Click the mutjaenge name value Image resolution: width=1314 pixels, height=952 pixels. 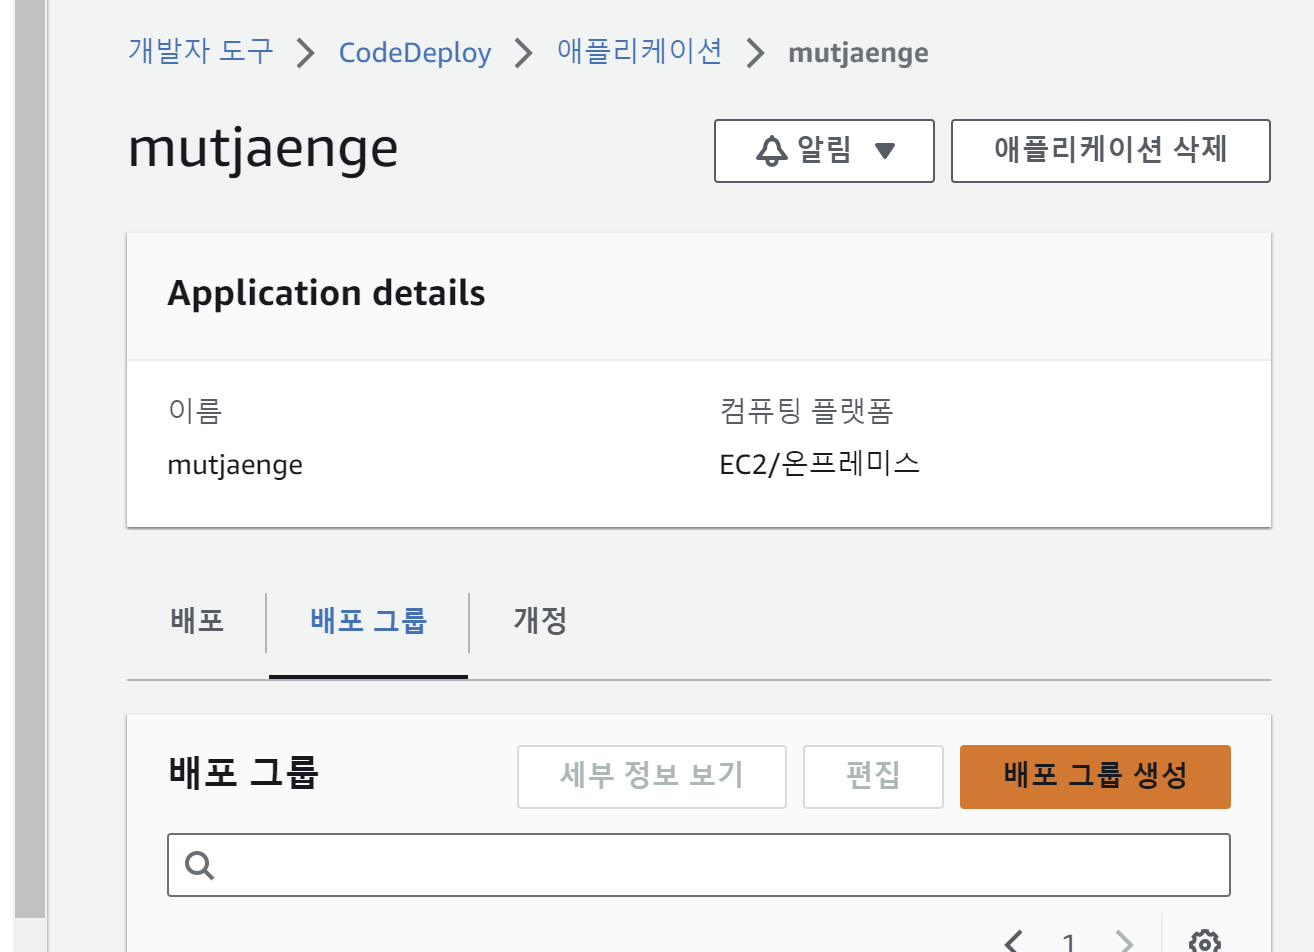235,465
